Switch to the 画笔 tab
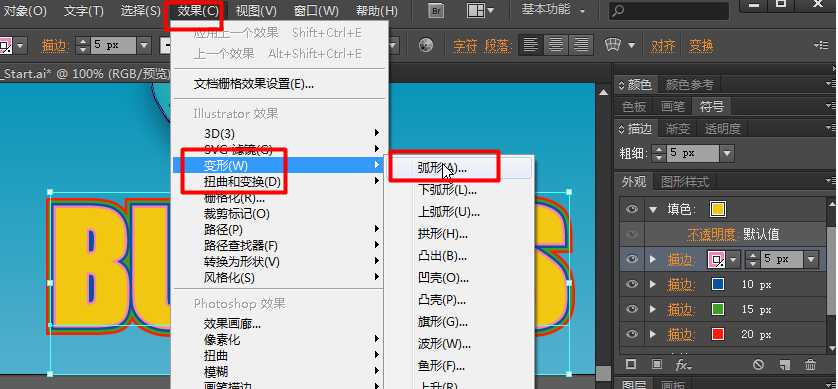Image resolution: width=838 pixels, height=389 pixels. tap(673, 106)
